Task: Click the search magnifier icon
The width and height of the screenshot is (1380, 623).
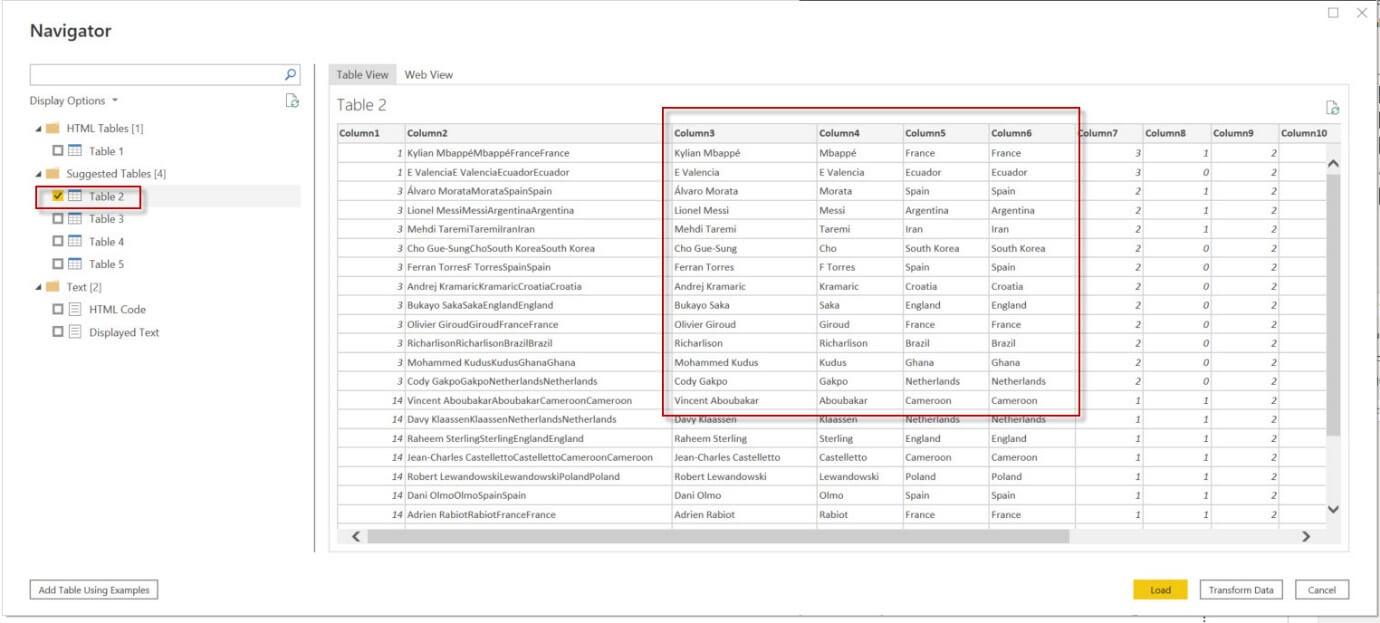Action: click(x=290, y=74)
